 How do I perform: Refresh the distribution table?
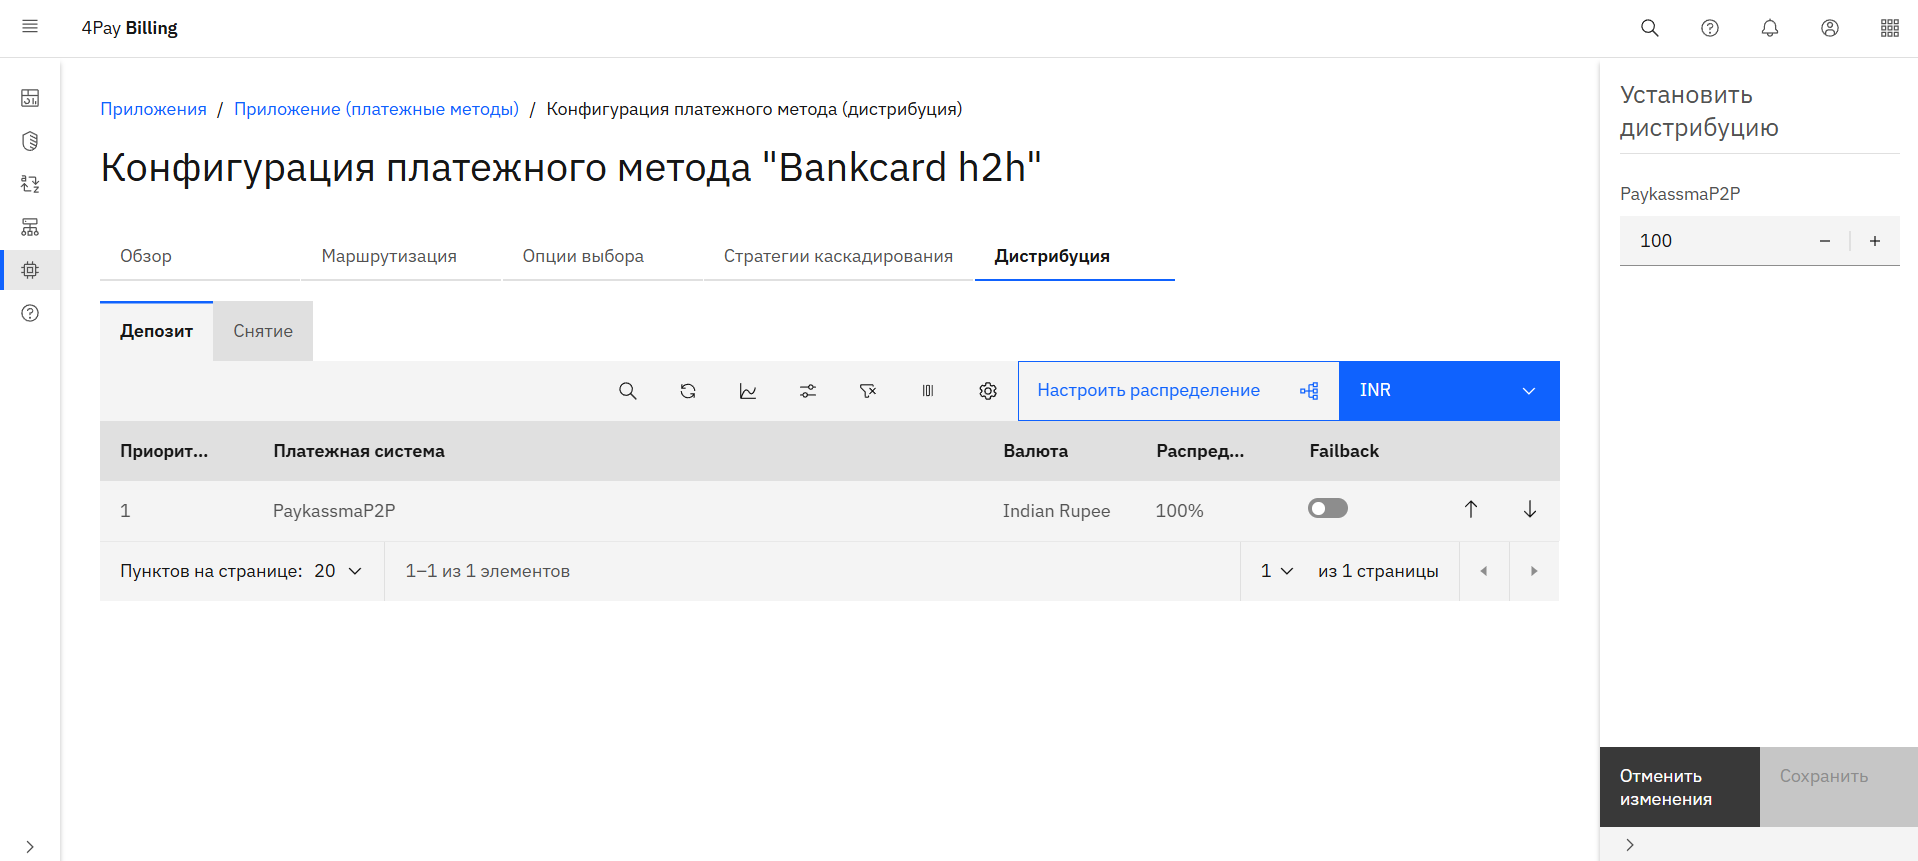point(688,391)
